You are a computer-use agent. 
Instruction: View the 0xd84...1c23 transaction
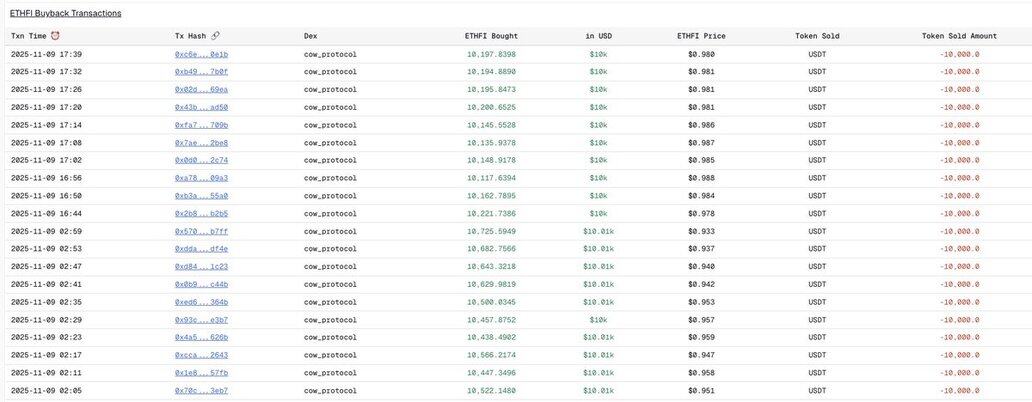point(201,266)
